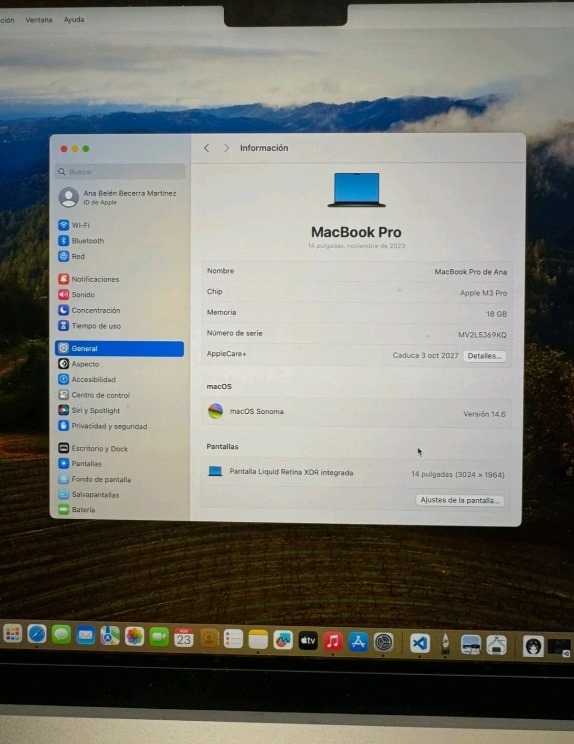Click the MacBook Pro laptop image
The width and height of the screenshot is (574, 744).
pos(356,189)
